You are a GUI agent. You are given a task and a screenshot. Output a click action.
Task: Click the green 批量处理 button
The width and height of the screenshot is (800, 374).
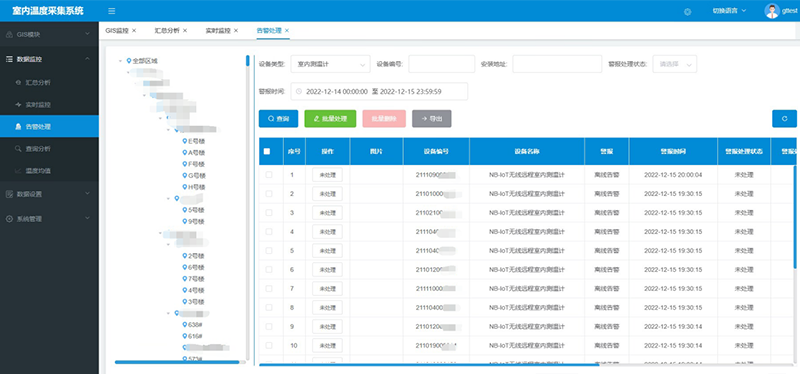pyautogui.click(x=330, y=118)
